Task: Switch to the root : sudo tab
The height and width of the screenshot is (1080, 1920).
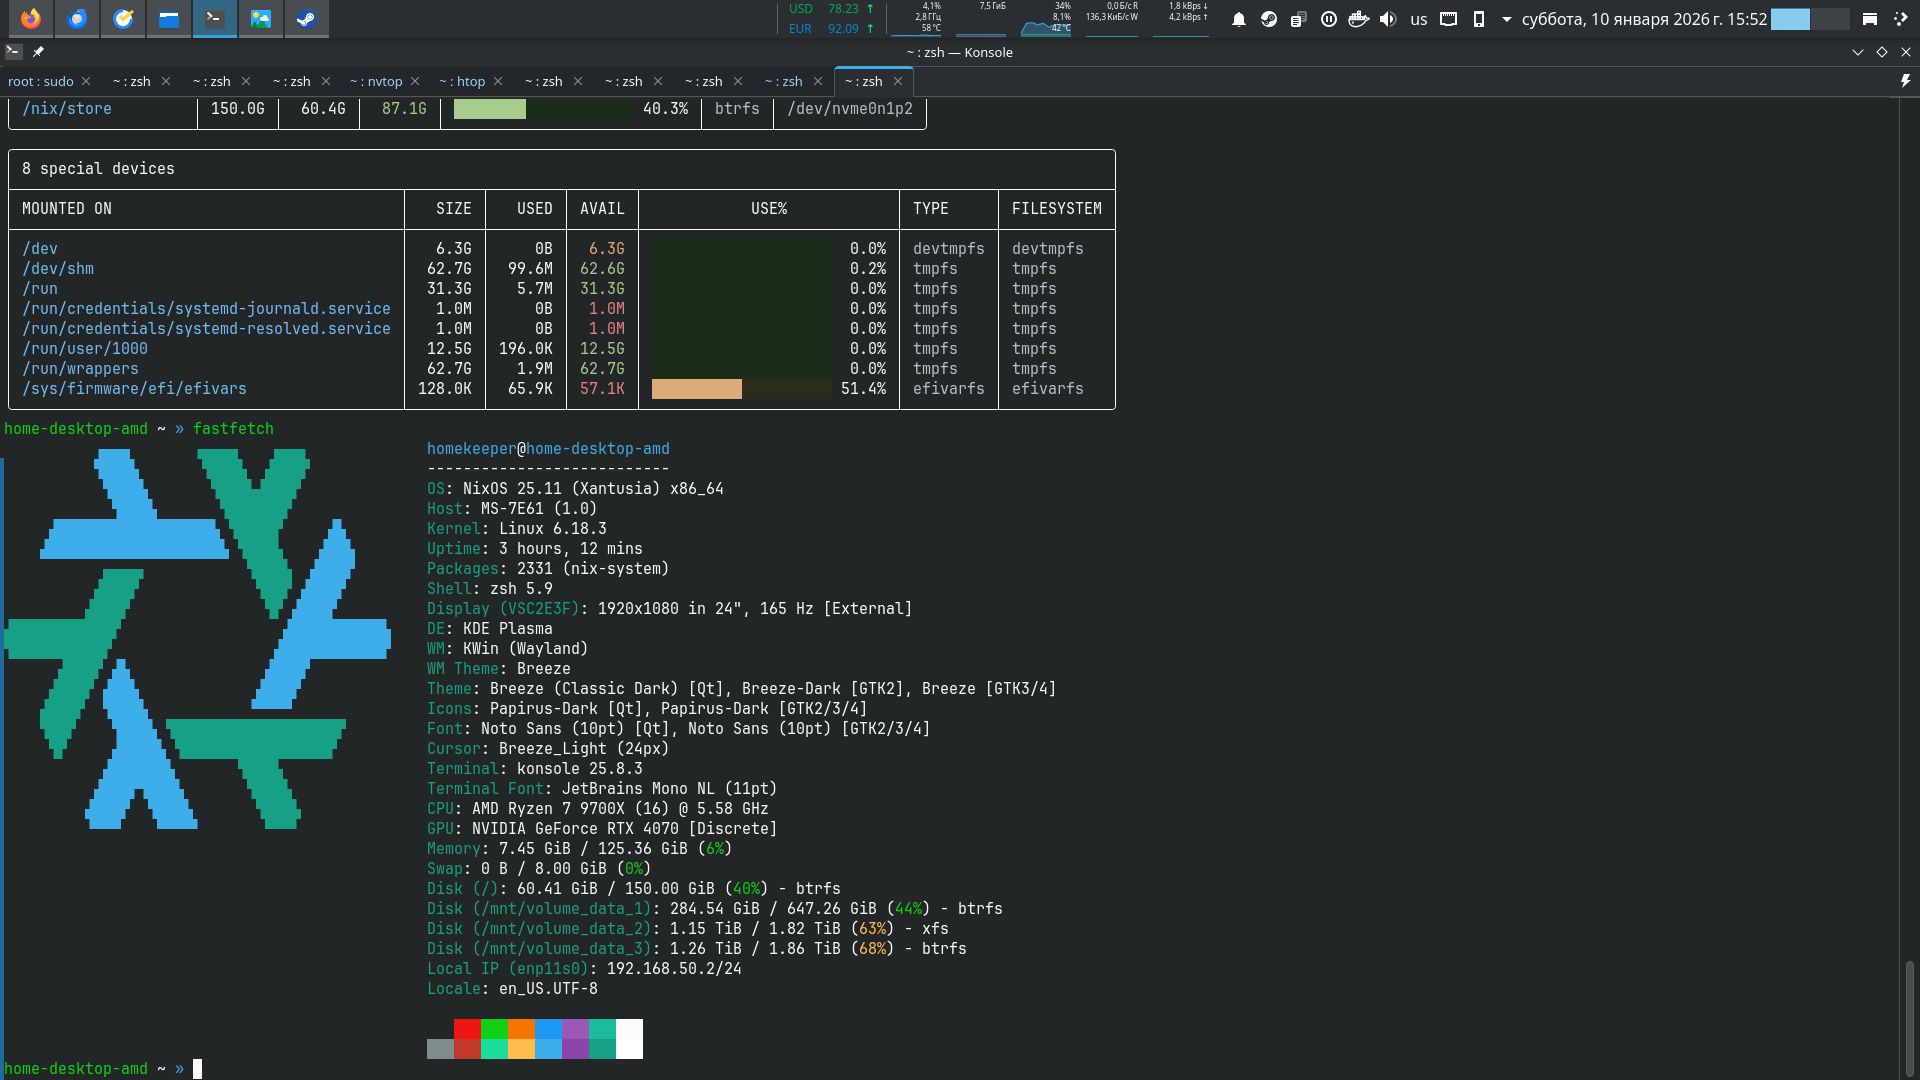Action: 41,81
